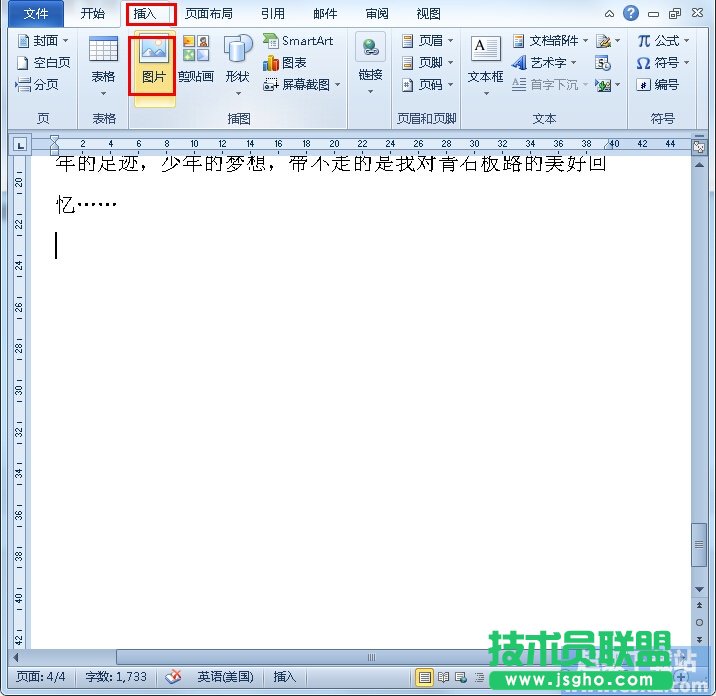Expand the 艺术字 dropdown arrow

click(x=574, y=63)
